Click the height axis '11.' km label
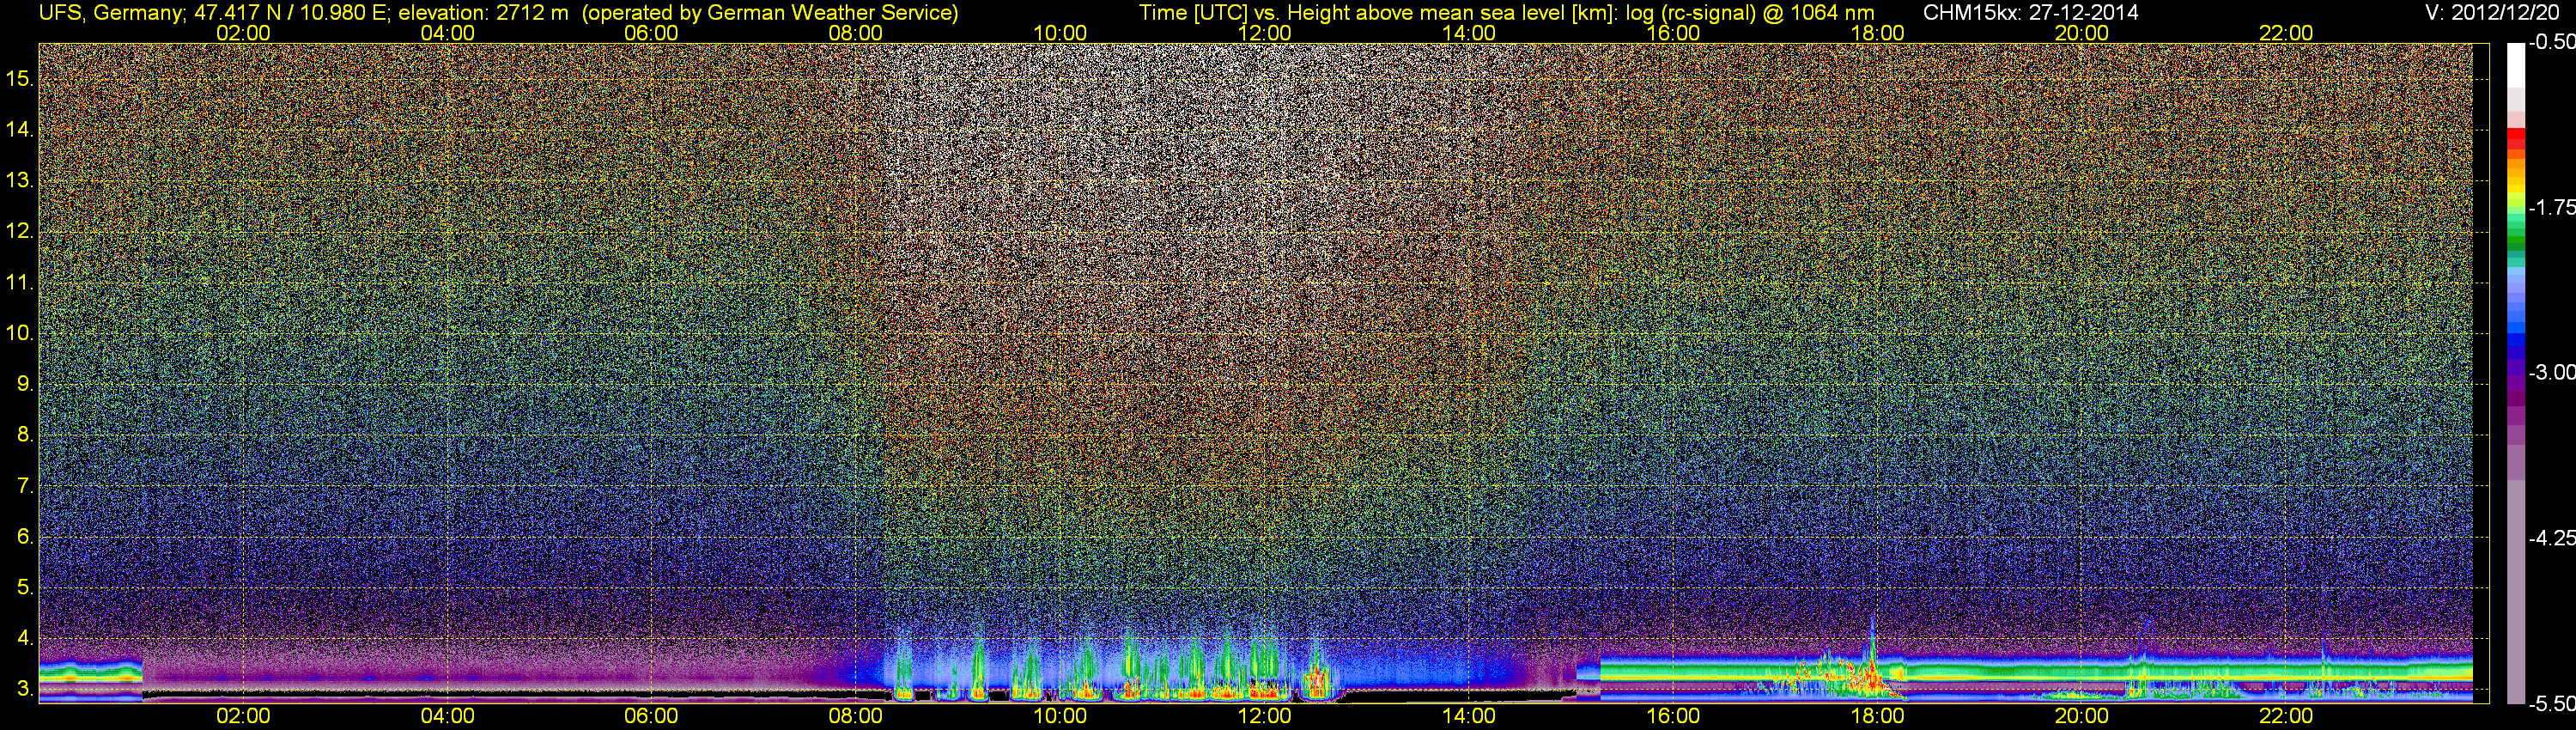The height and width of the screenshot is (730, 2576). point(19,282)
